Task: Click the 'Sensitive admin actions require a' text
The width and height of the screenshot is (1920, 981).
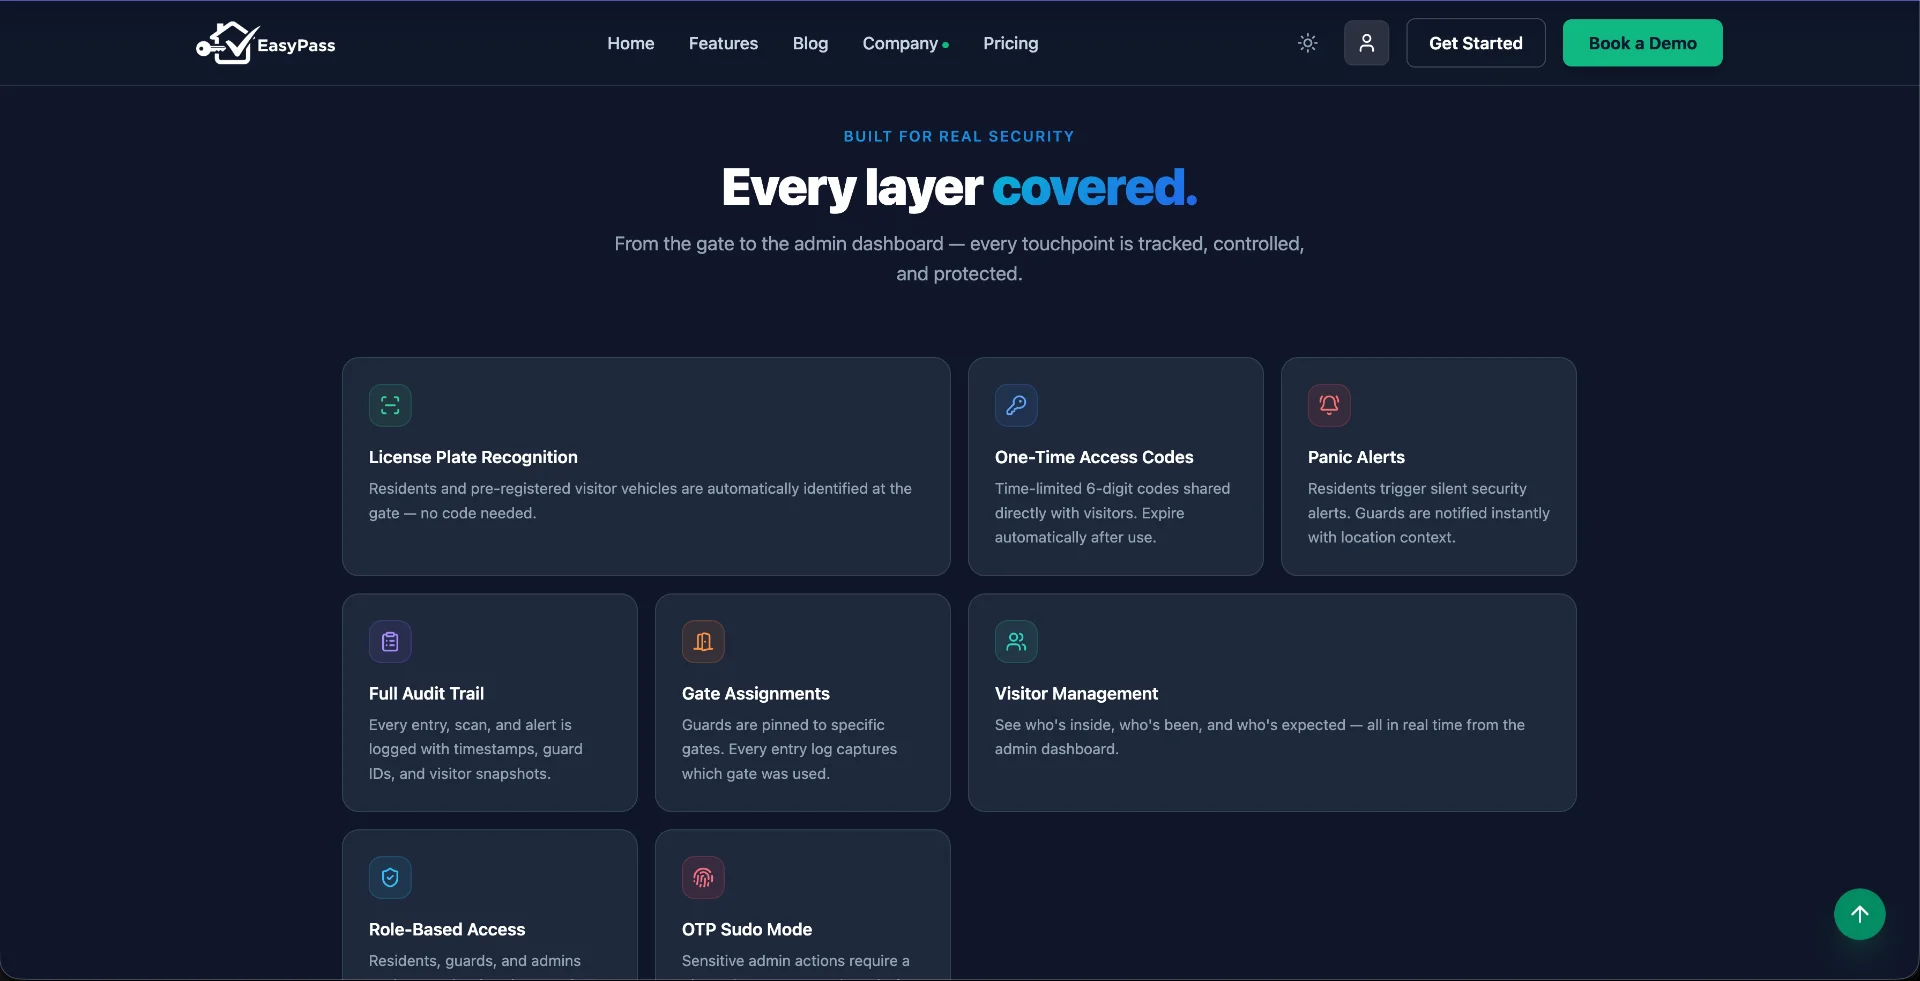Action: click(x=795, y=961)
